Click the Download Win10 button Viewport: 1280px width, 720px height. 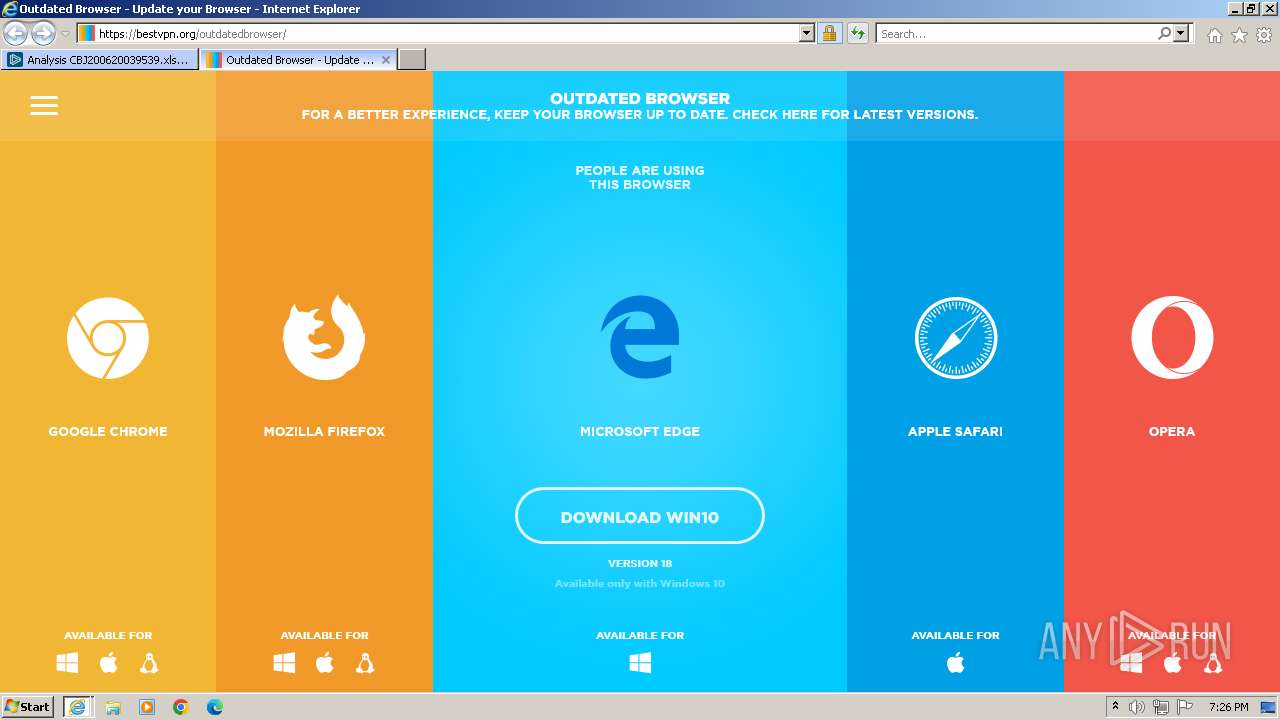(x=640, y=516)
